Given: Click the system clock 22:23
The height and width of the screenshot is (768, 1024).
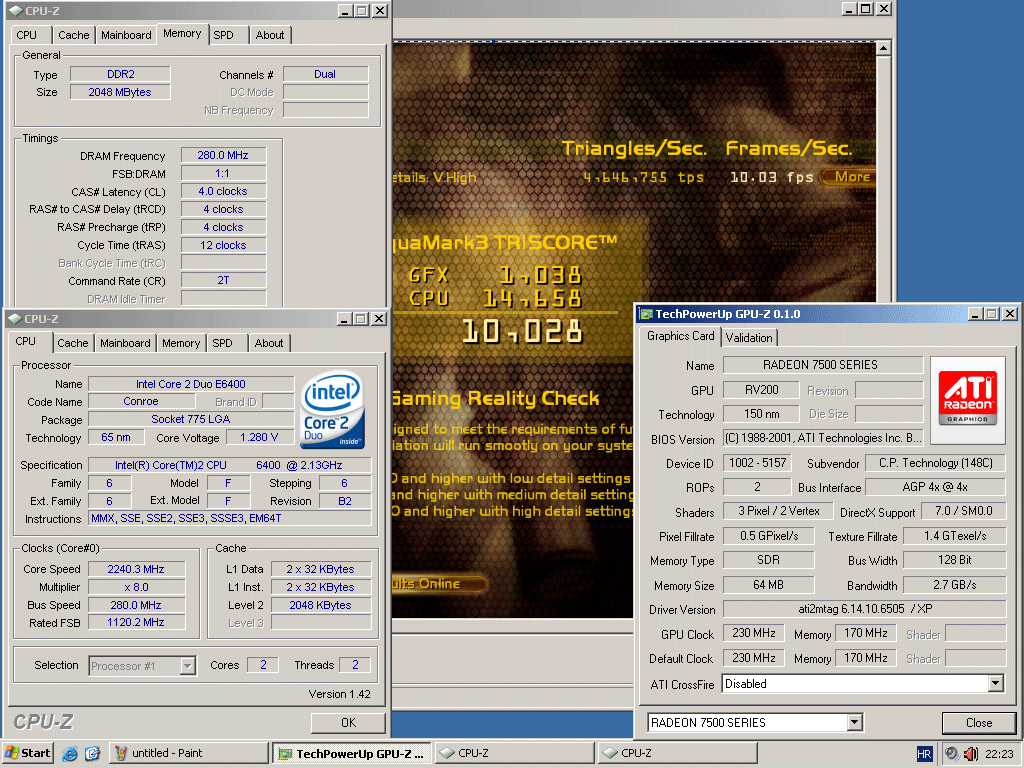Looking at the screenshot, I should click(x=999, y=754).
